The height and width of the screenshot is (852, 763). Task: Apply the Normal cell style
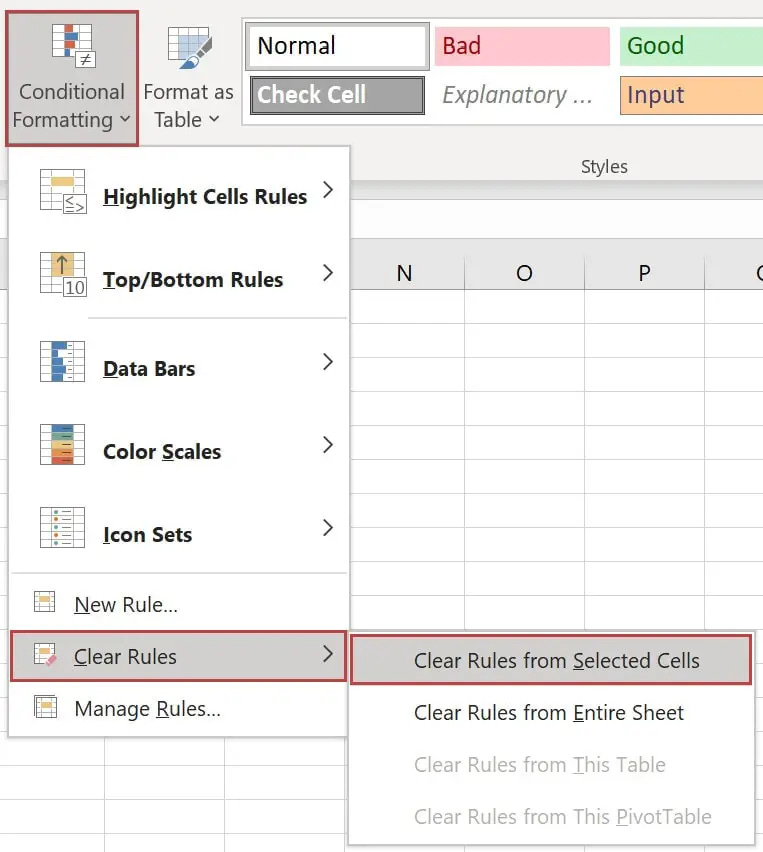(x=336, y=45)
